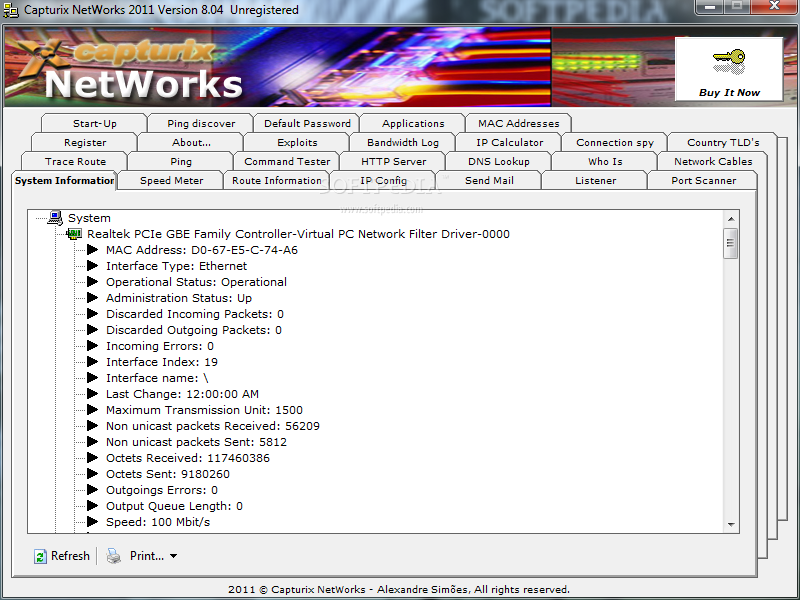Click the green Refresh icon

click(x=40, y=556)
